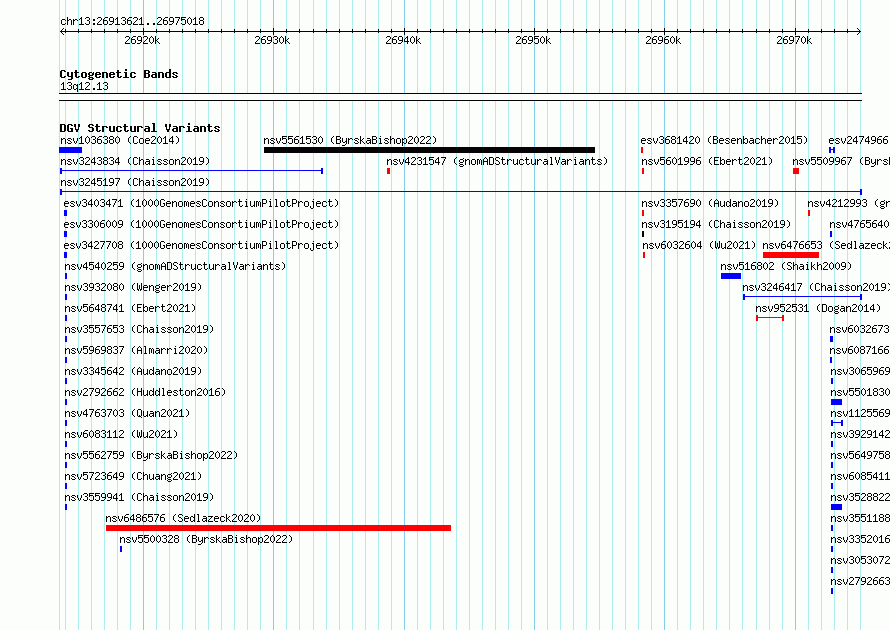890x630 pixels.
Task: Select nsv4763703 (Quan2021) label
Action: [127, 413]
